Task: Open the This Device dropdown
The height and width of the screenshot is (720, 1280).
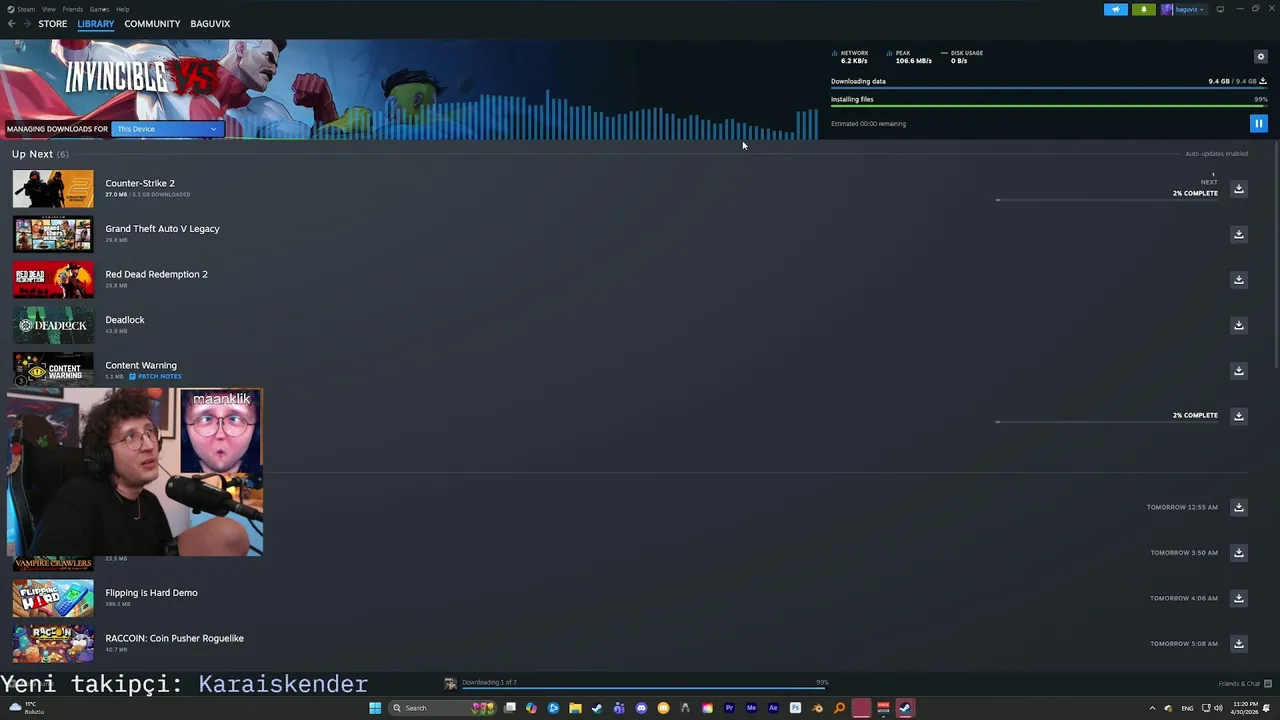Action: pos(166,129)
